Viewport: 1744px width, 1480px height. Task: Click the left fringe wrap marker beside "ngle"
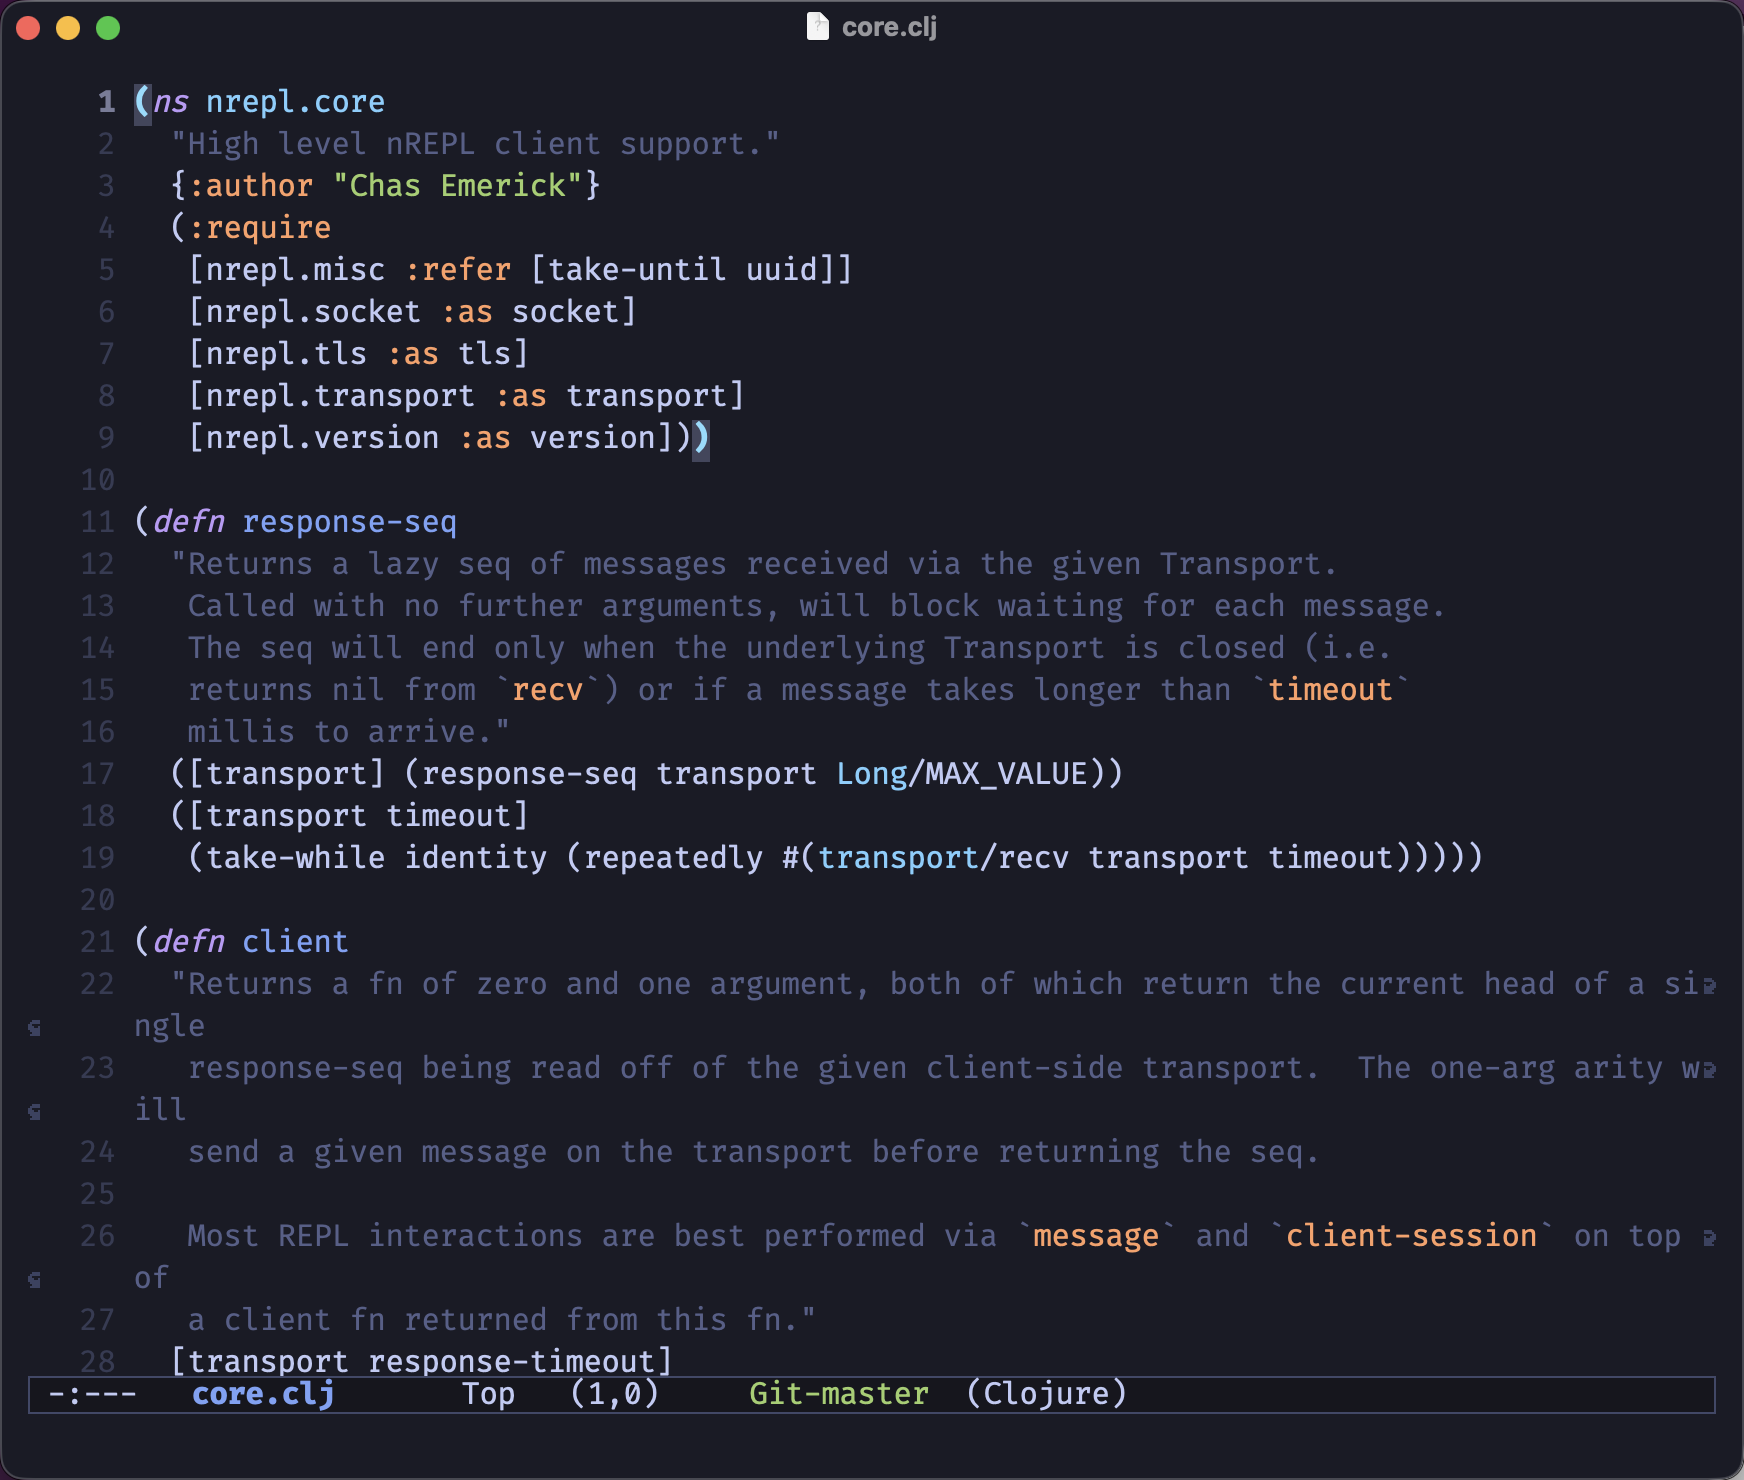pos(35,1028)
